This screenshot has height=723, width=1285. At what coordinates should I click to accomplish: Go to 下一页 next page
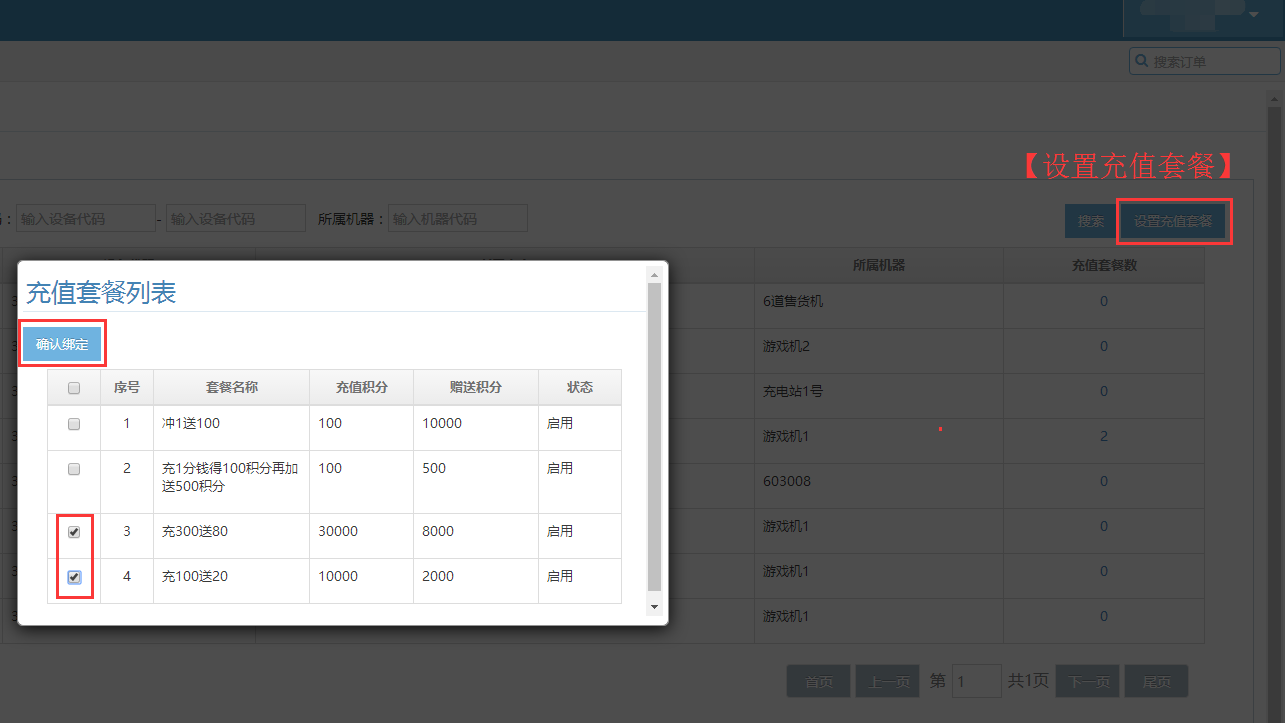coord(1088,682)
